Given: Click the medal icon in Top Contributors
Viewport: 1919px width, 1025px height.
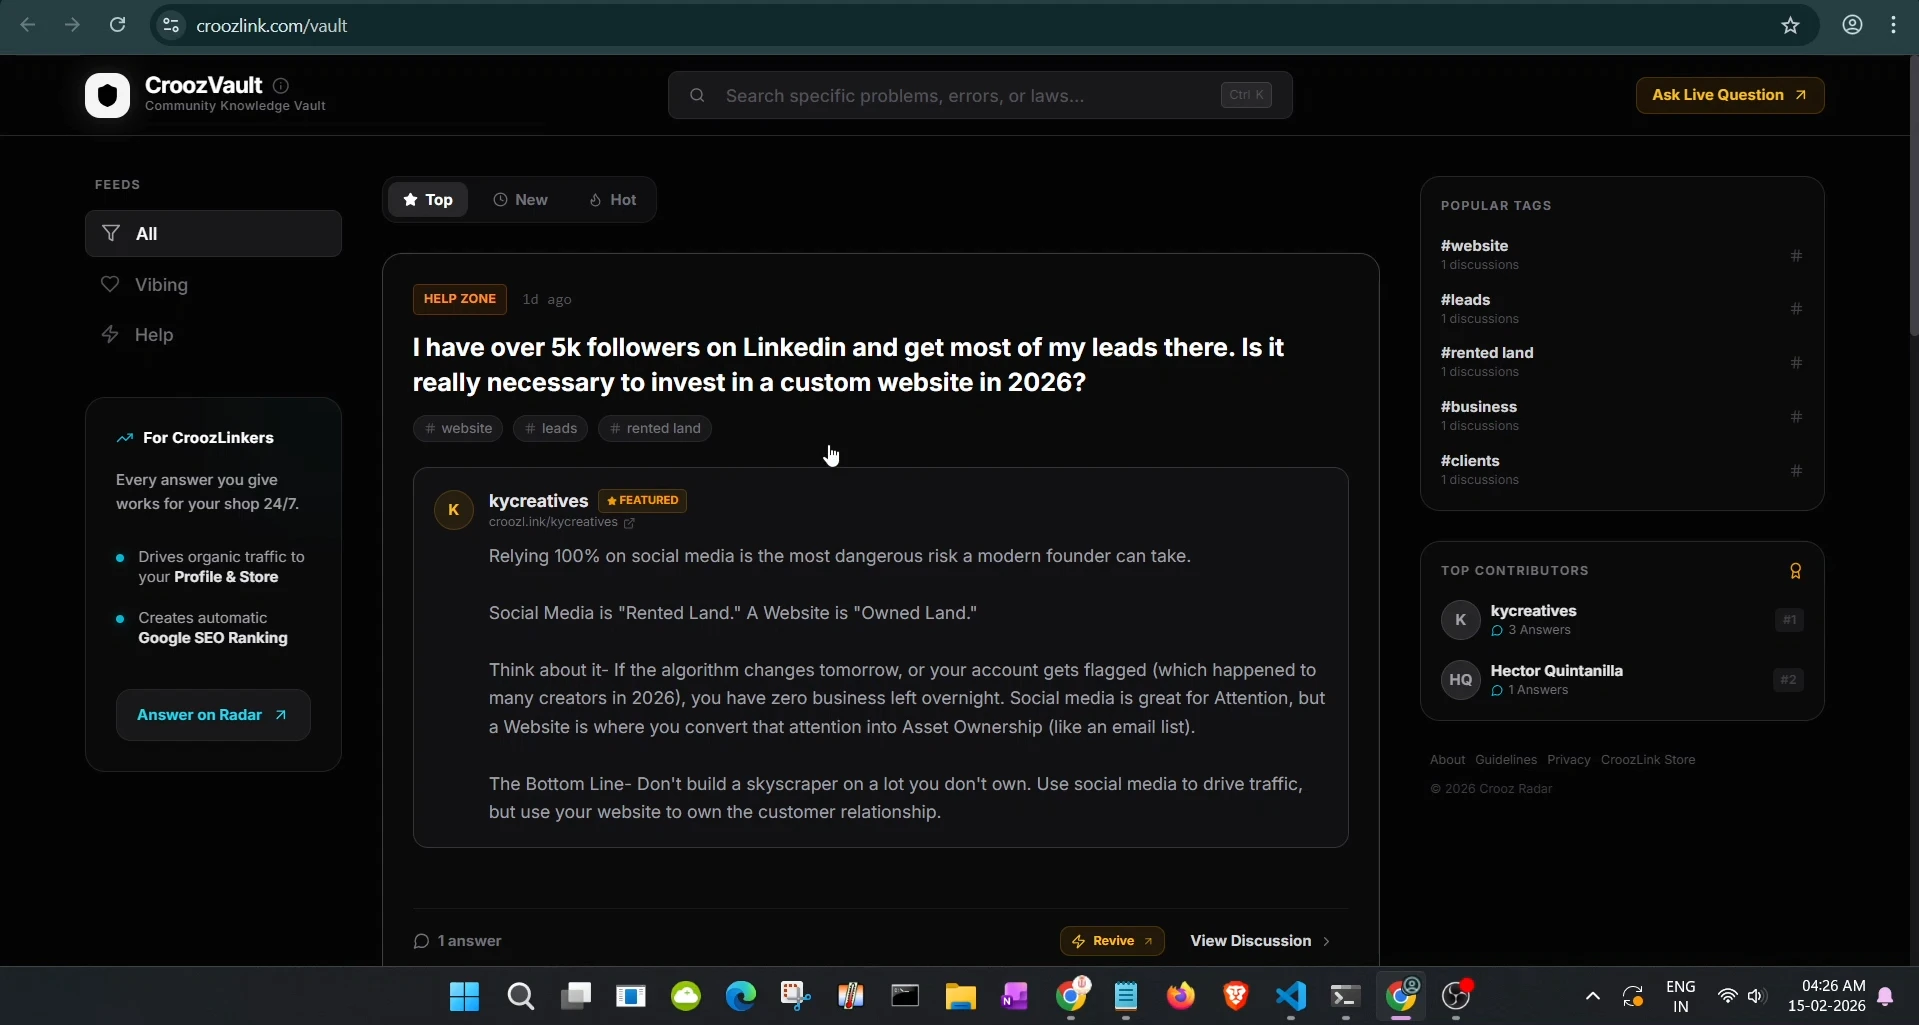Looking at the screenshot, I should (1795, 570).
